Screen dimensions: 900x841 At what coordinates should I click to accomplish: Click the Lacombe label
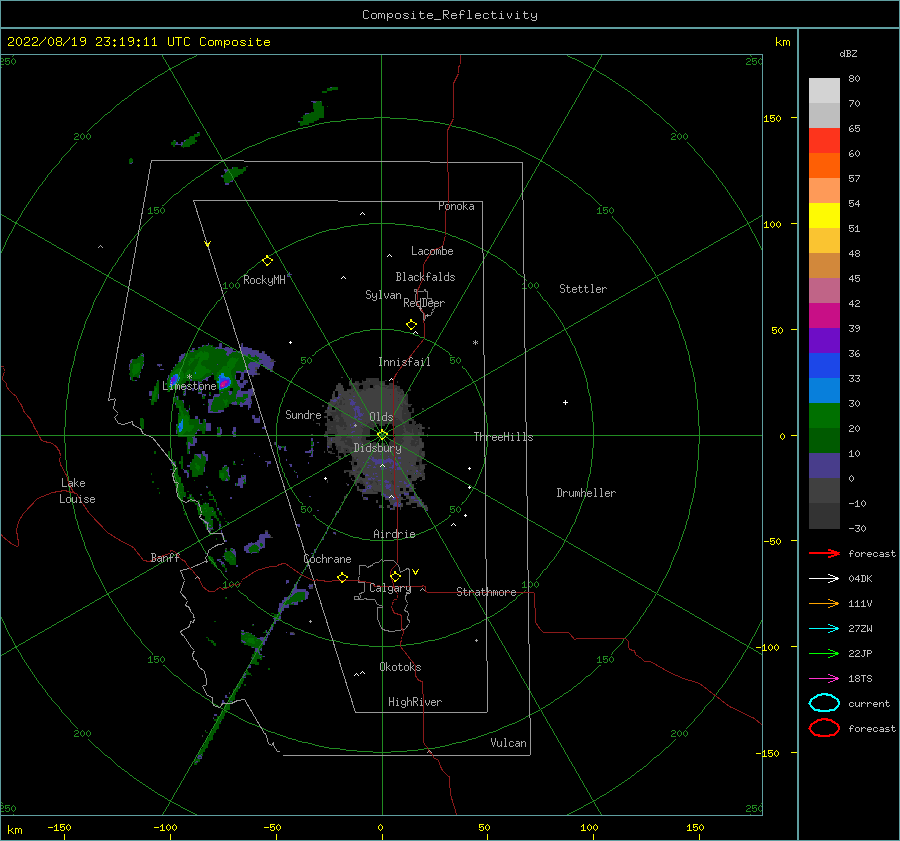click(x=432, y=251)
